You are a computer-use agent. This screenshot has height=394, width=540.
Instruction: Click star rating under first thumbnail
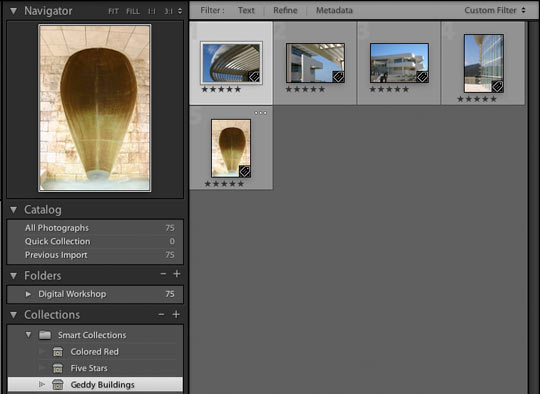pyautogui.click(x=221, y=90)
